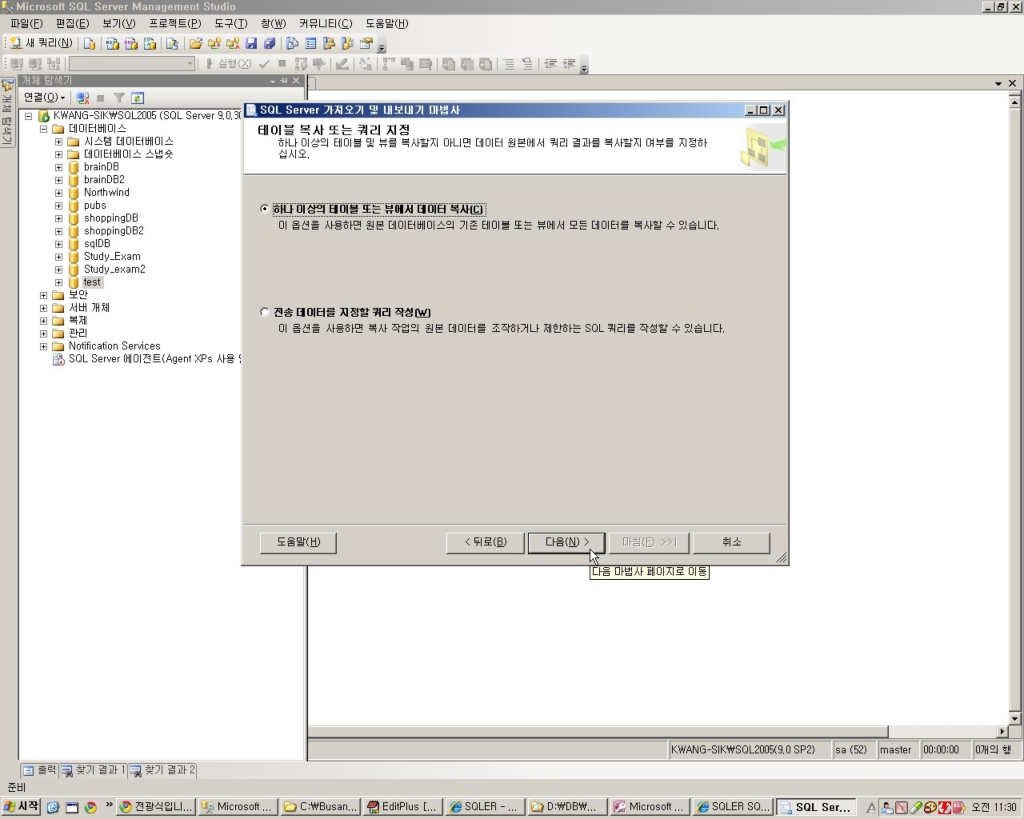Click the 시작 Start button on taskbar

pyautogui.click(x=21, y=807)
